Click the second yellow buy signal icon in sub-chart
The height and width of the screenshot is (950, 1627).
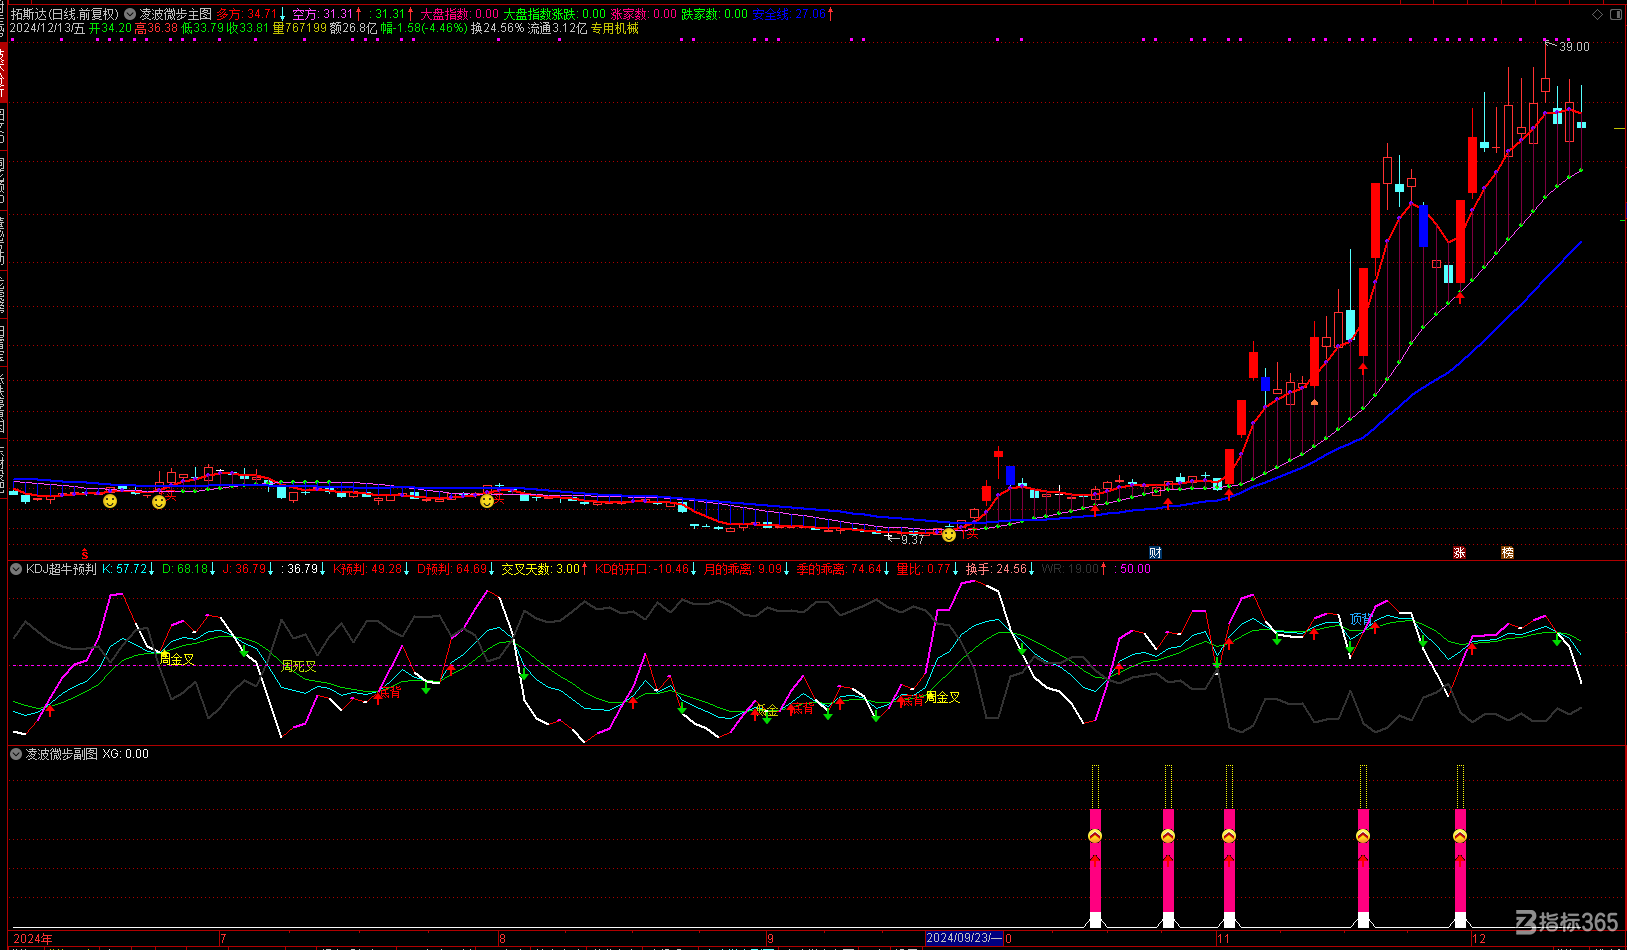click(x=1168, y=836)
